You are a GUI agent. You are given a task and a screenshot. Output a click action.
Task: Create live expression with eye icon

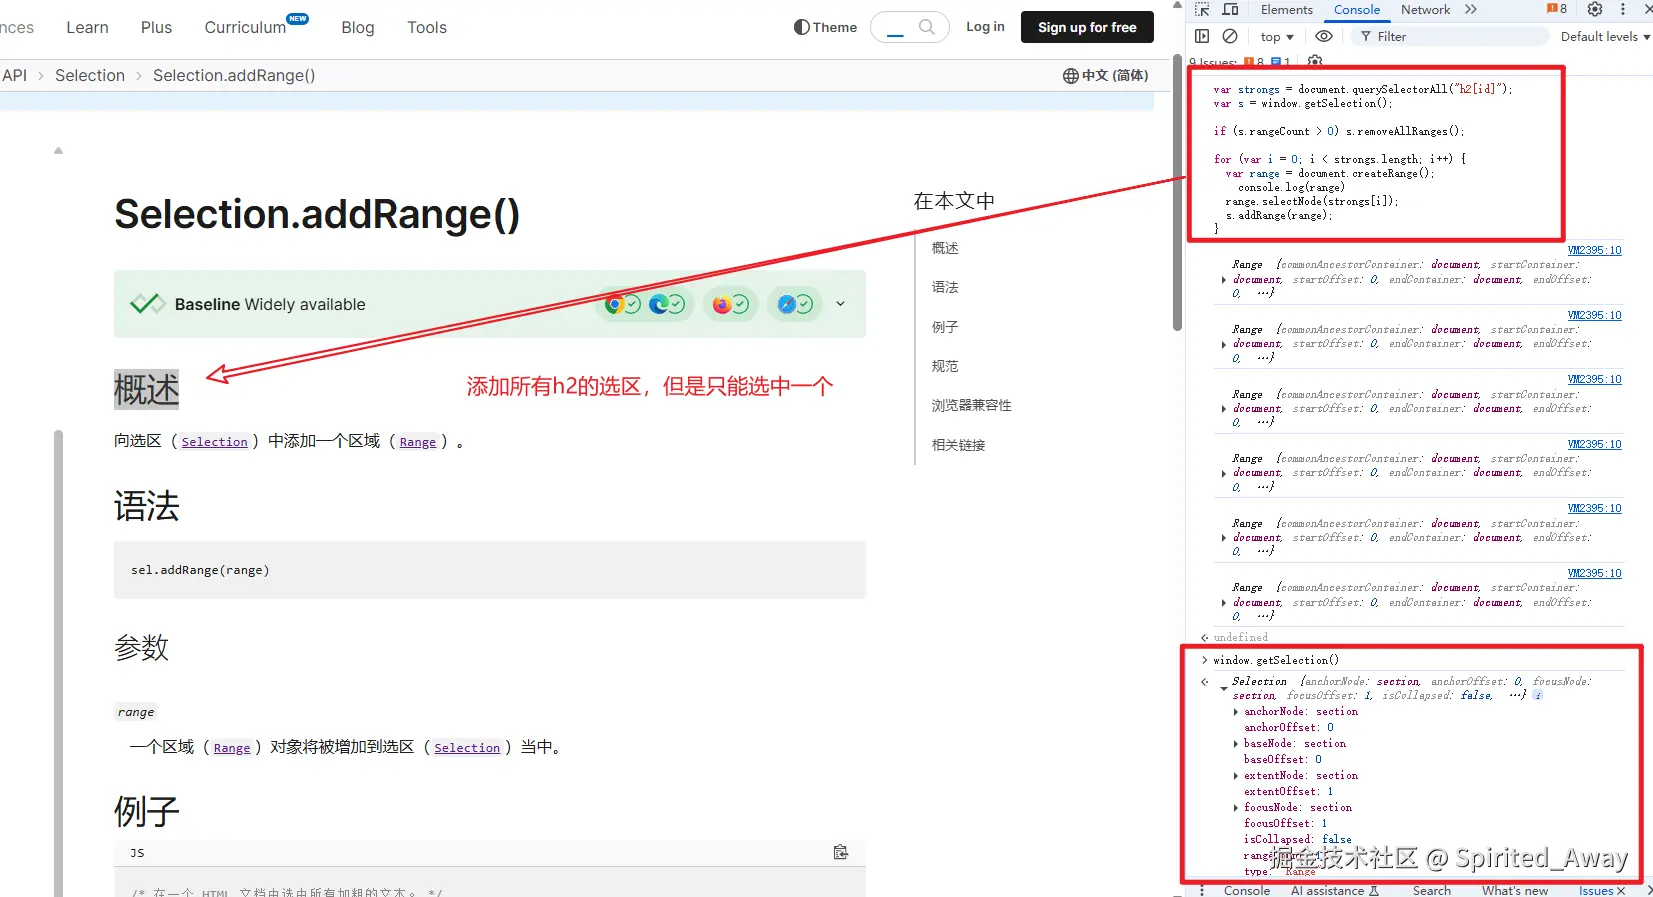click(1324, 36)
